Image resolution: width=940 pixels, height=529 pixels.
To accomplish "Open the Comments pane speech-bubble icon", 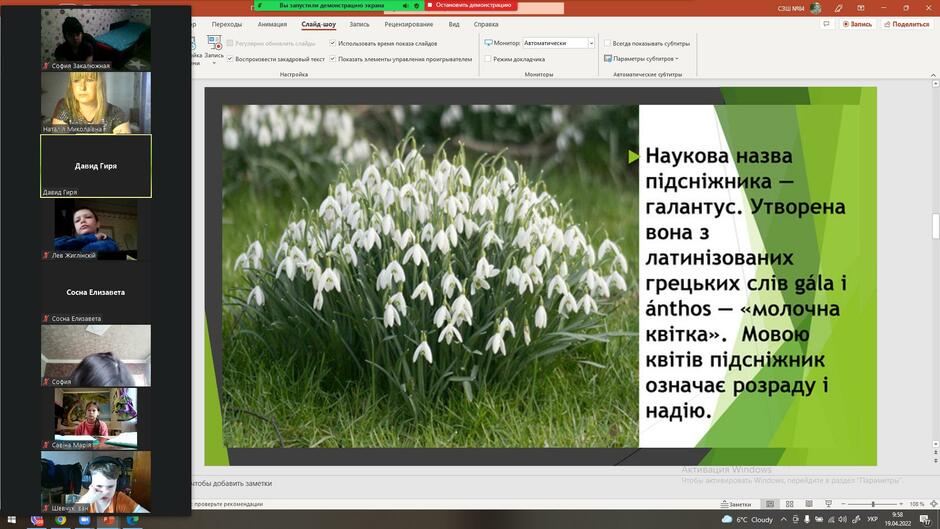I will coord(826,24).
